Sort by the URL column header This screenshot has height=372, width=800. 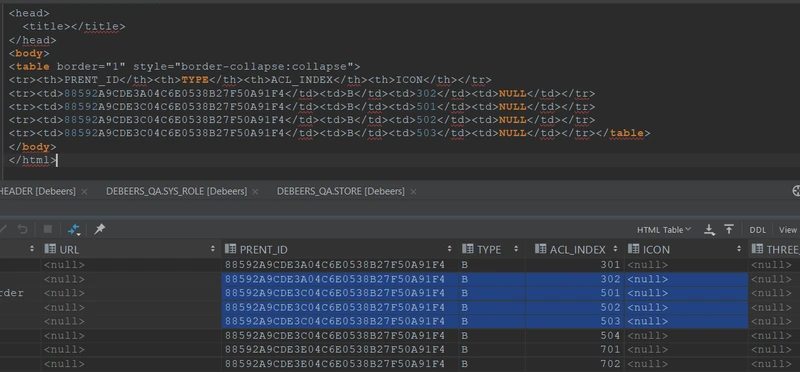(131, 250)
